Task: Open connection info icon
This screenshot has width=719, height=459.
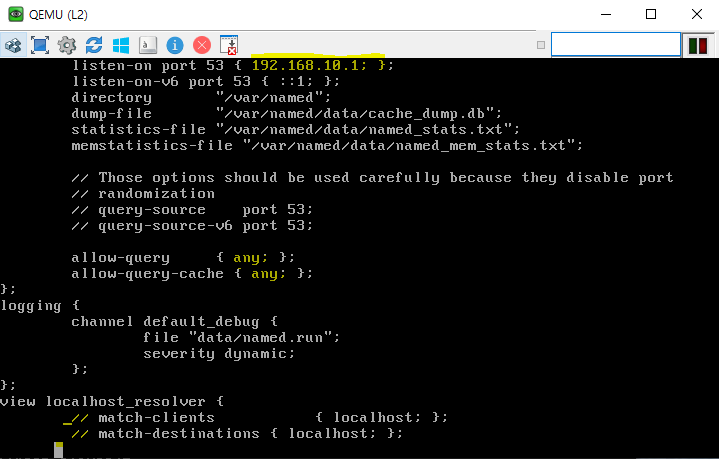Action: [x=175, y=45]
